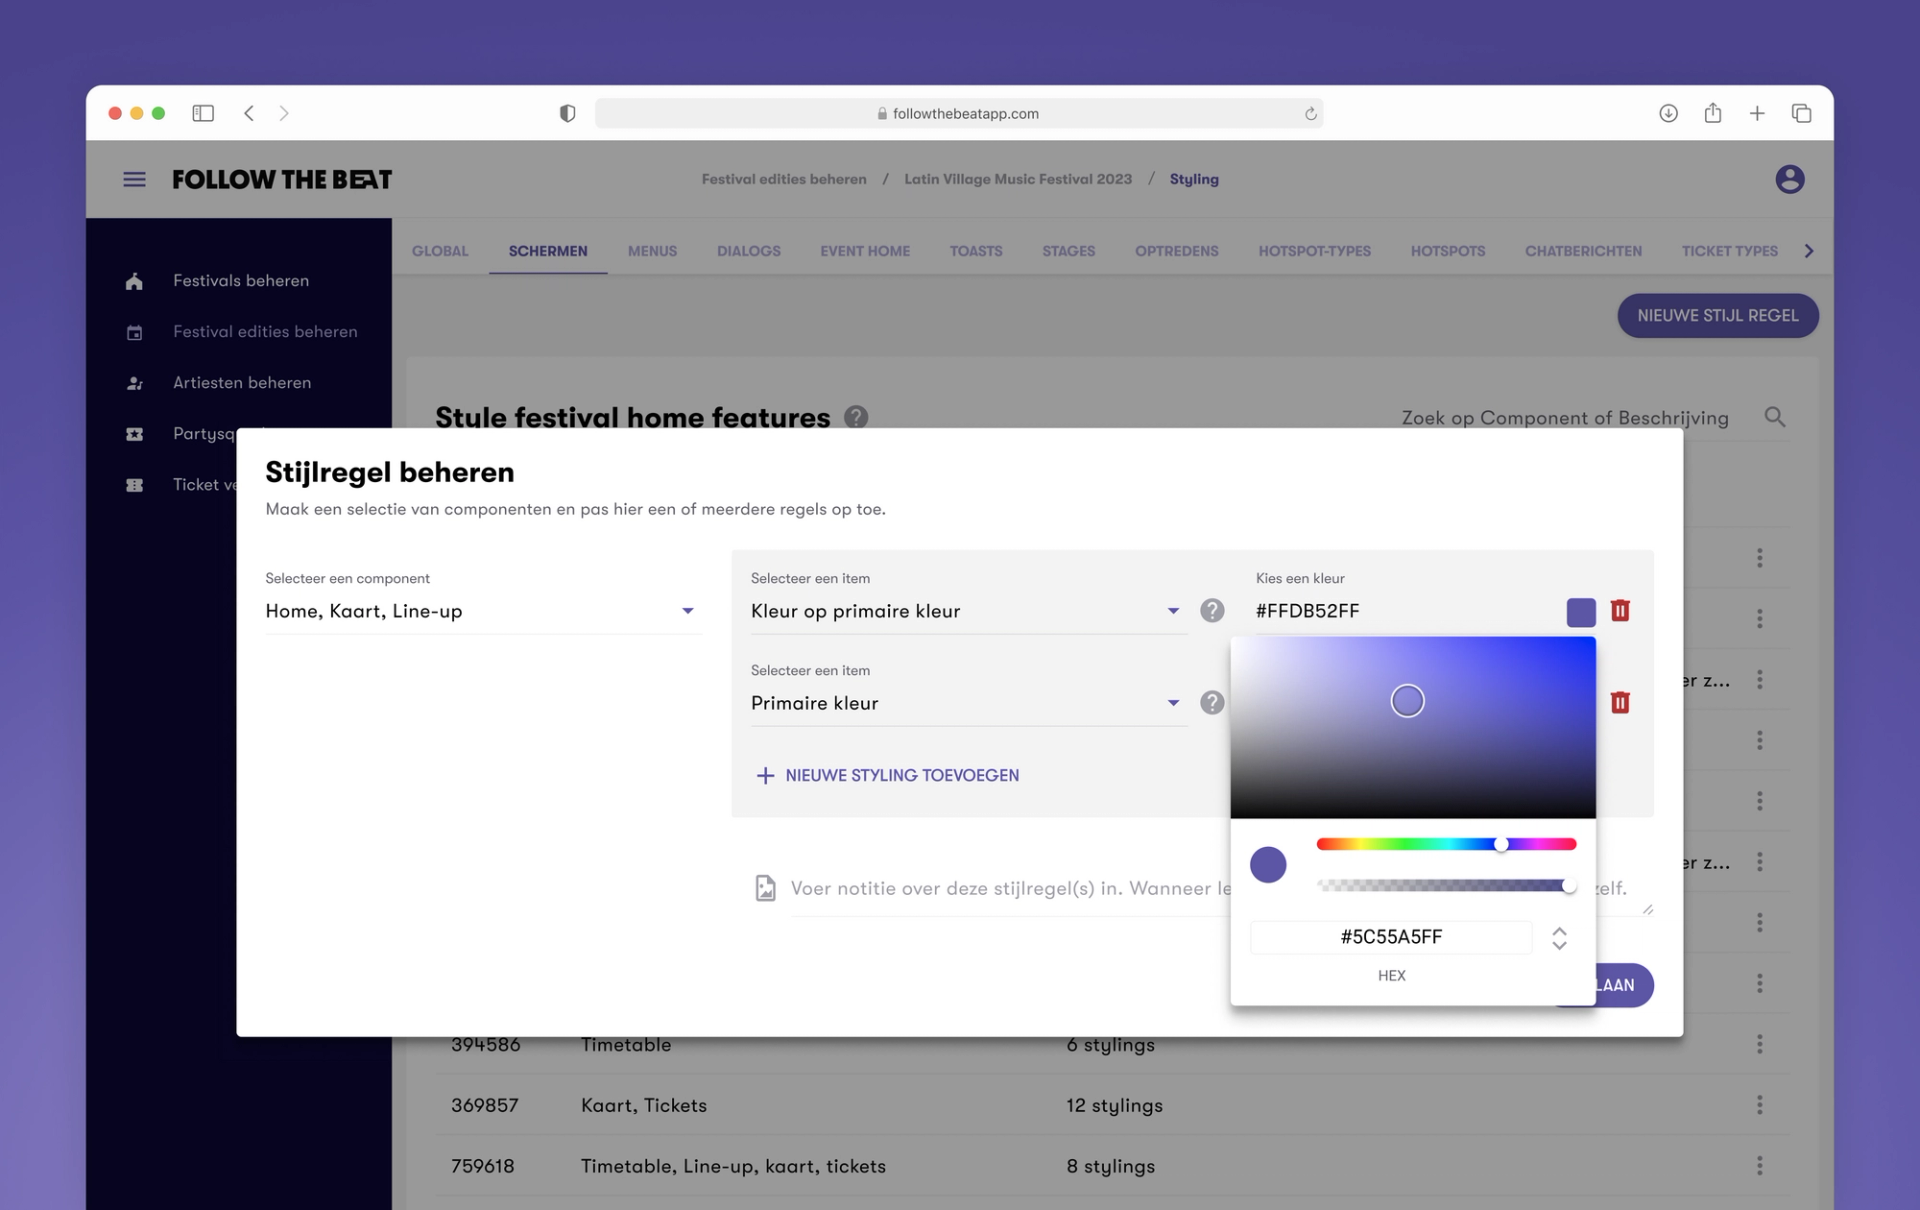1920x1210 pixels.
Task: Click the hue slider in the color picker
Action: tap(1445, 845)
